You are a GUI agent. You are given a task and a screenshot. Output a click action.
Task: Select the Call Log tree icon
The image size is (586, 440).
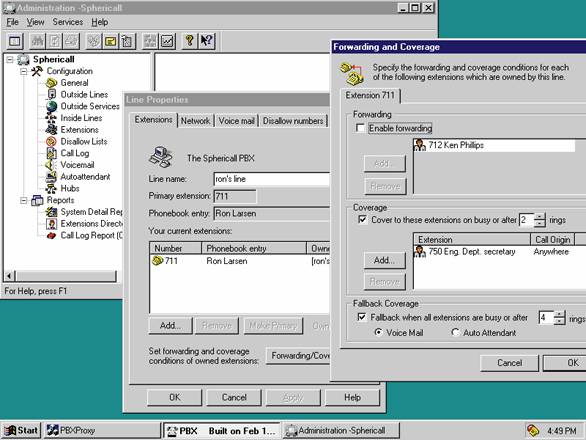51,153
